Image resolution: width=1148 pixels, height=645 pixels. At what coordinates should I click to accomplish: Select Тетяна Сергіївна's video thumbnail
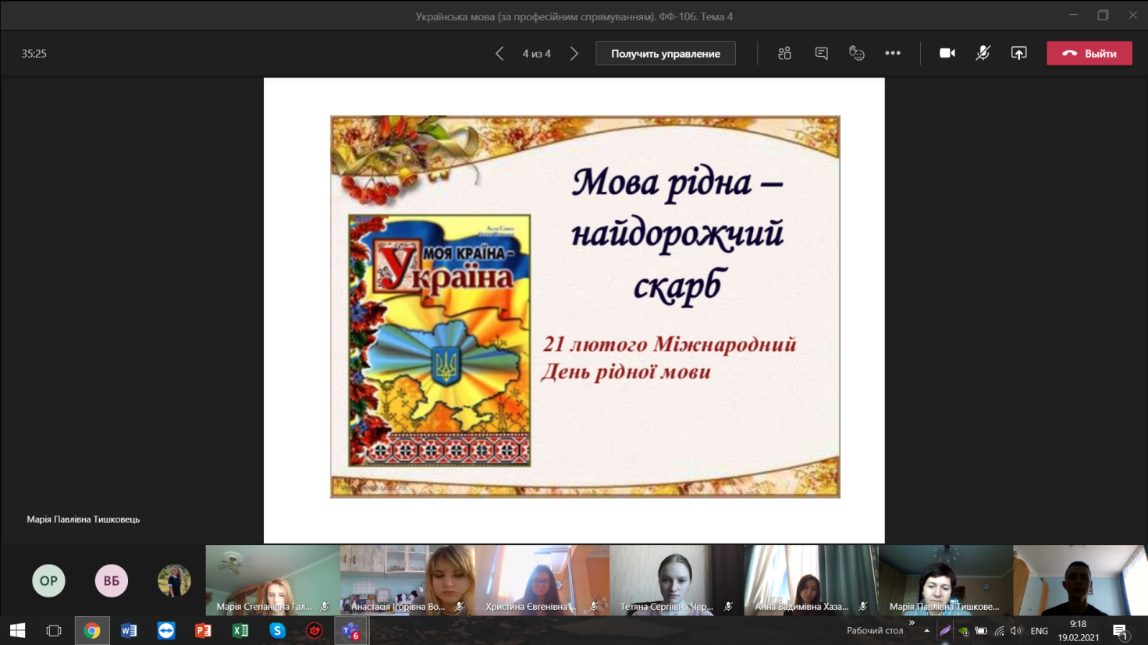pos(676,580)
